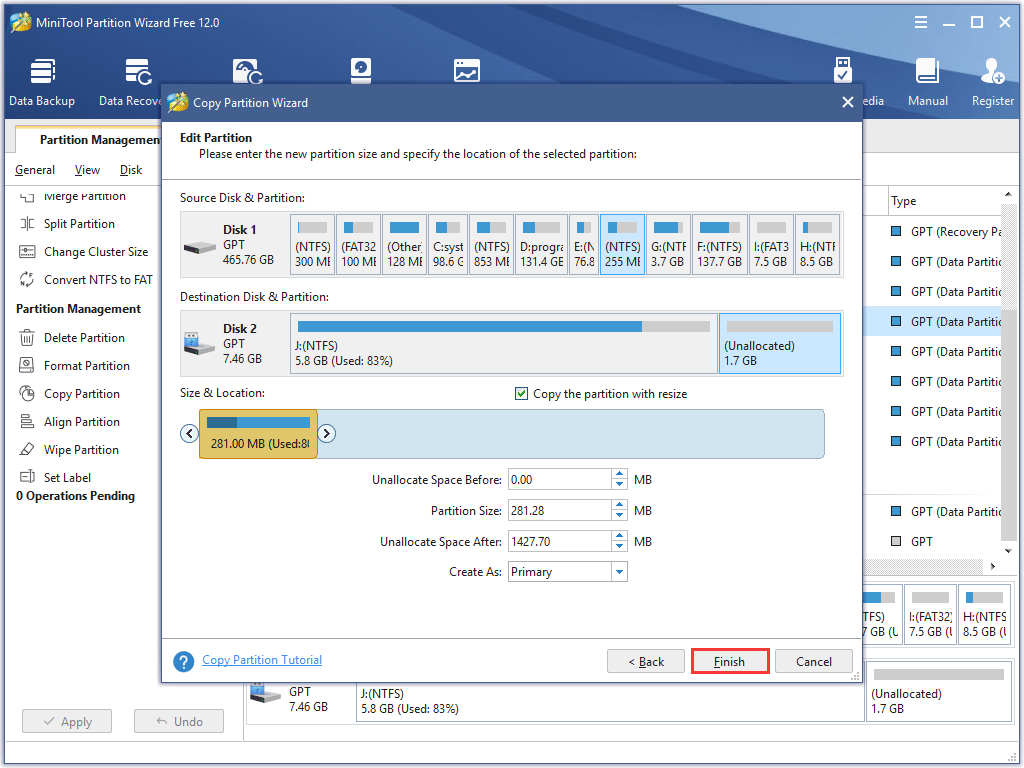Screen dimensions: 1024x768
Task: Enable Copy the partition with resize
Action: tap(521, 393)
